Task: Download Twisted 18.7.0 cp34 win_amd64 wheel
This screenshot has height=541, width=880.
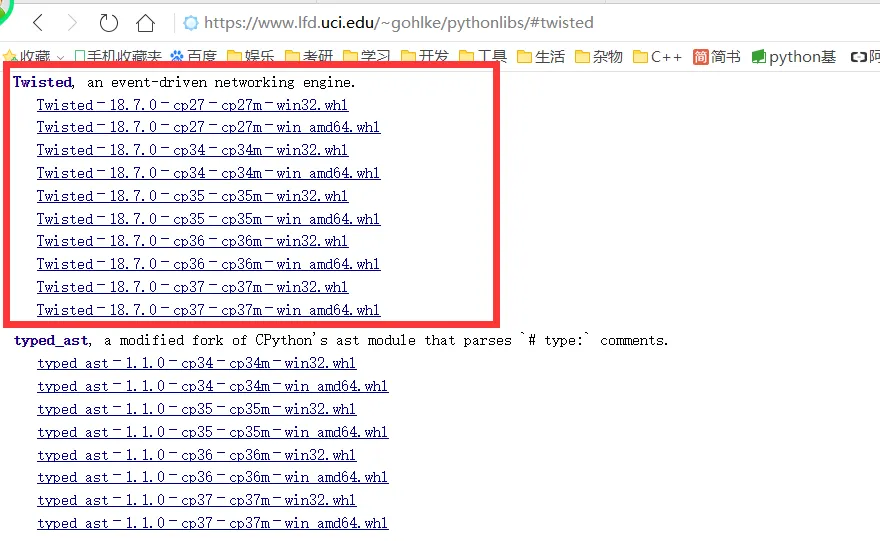Action: pos(208,173)
